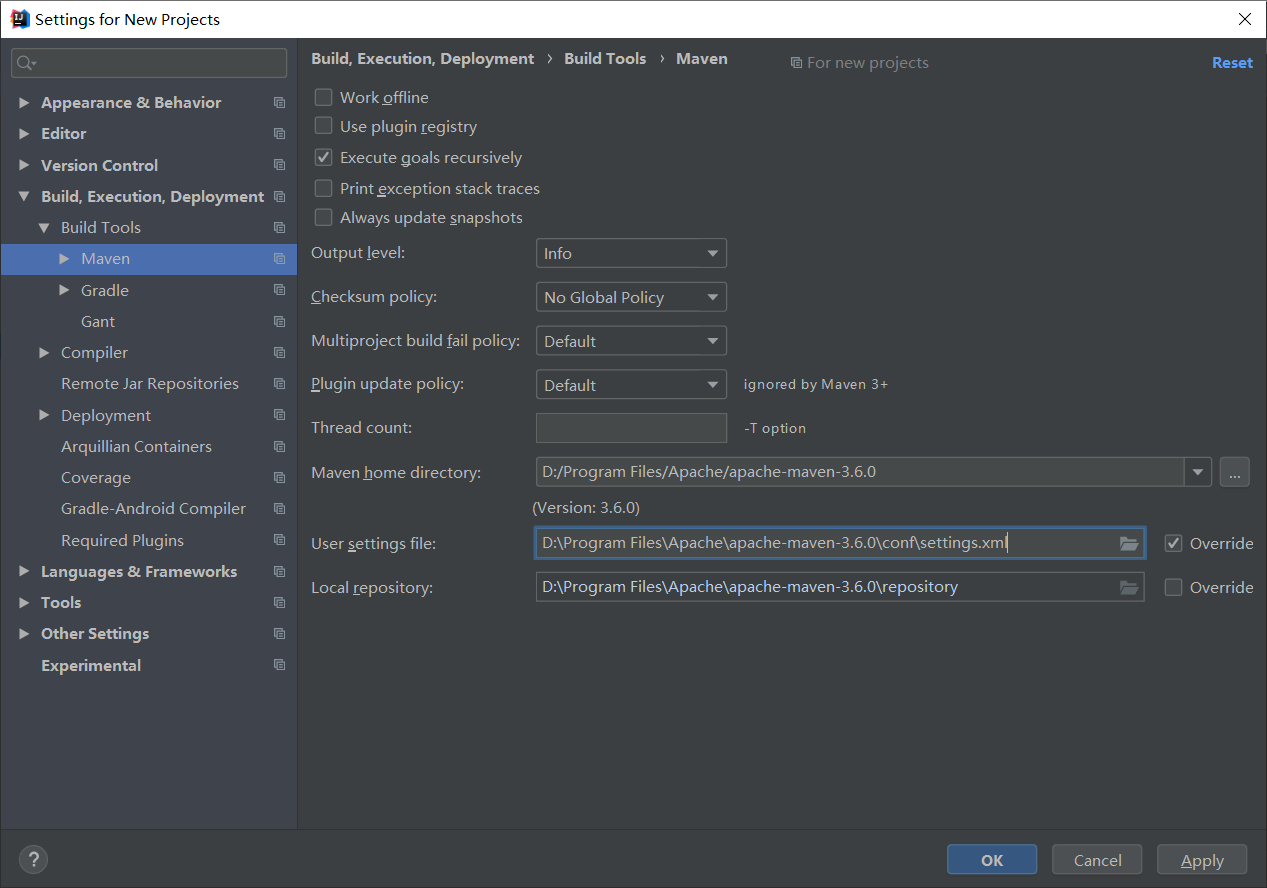Click the Cancel button
The width and height of the screenshot is (1267, 888).
coord(1097,860)
